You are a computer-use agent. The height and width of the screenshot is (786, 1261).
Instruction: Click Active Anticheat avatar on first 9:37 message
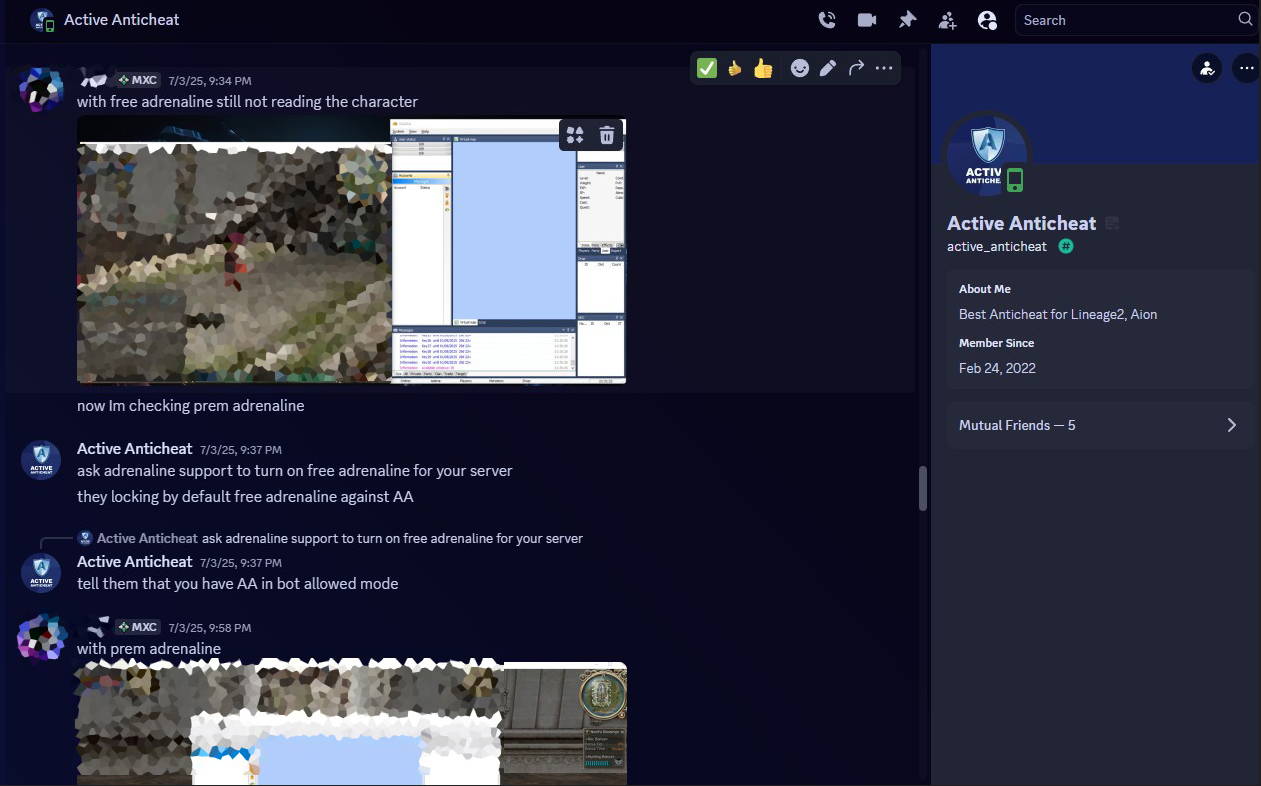(41, 459)
